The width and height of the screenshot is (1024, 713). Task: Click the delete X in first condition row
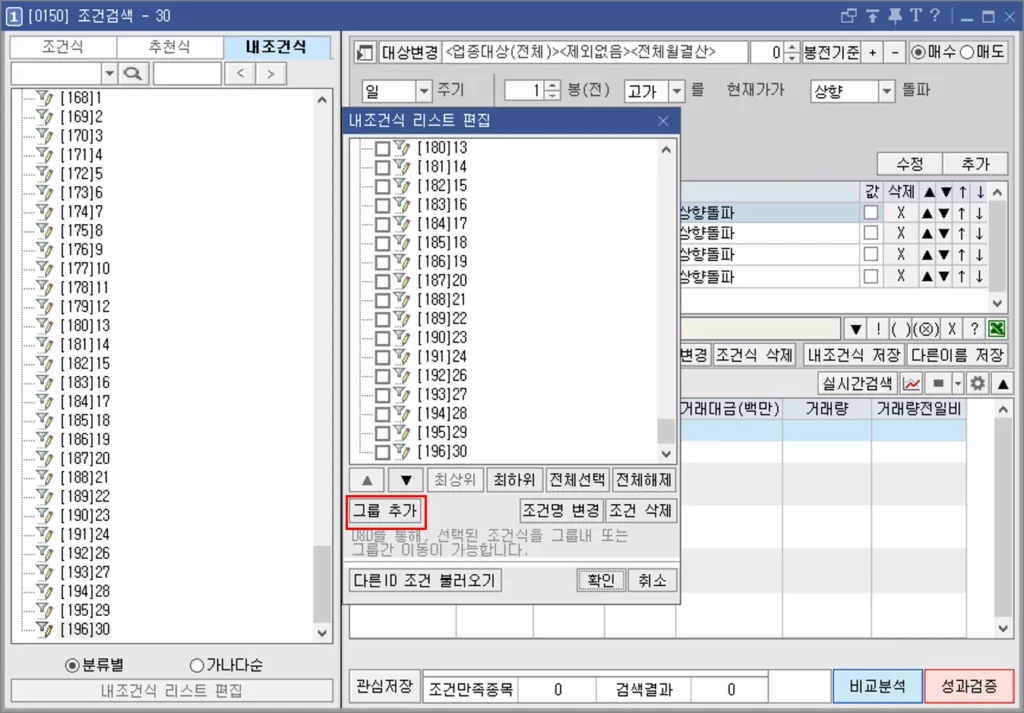(x=901, y=213)
